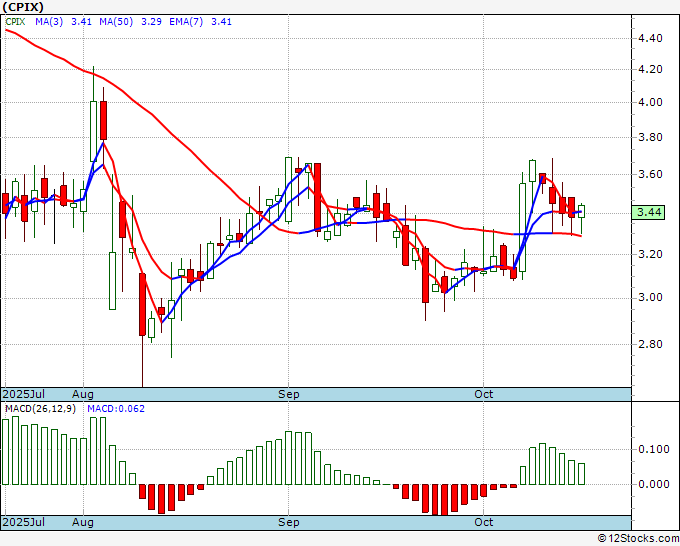Click the current price tag 3.44
Screen dimensions: 680x546
(x=649, y=212)
